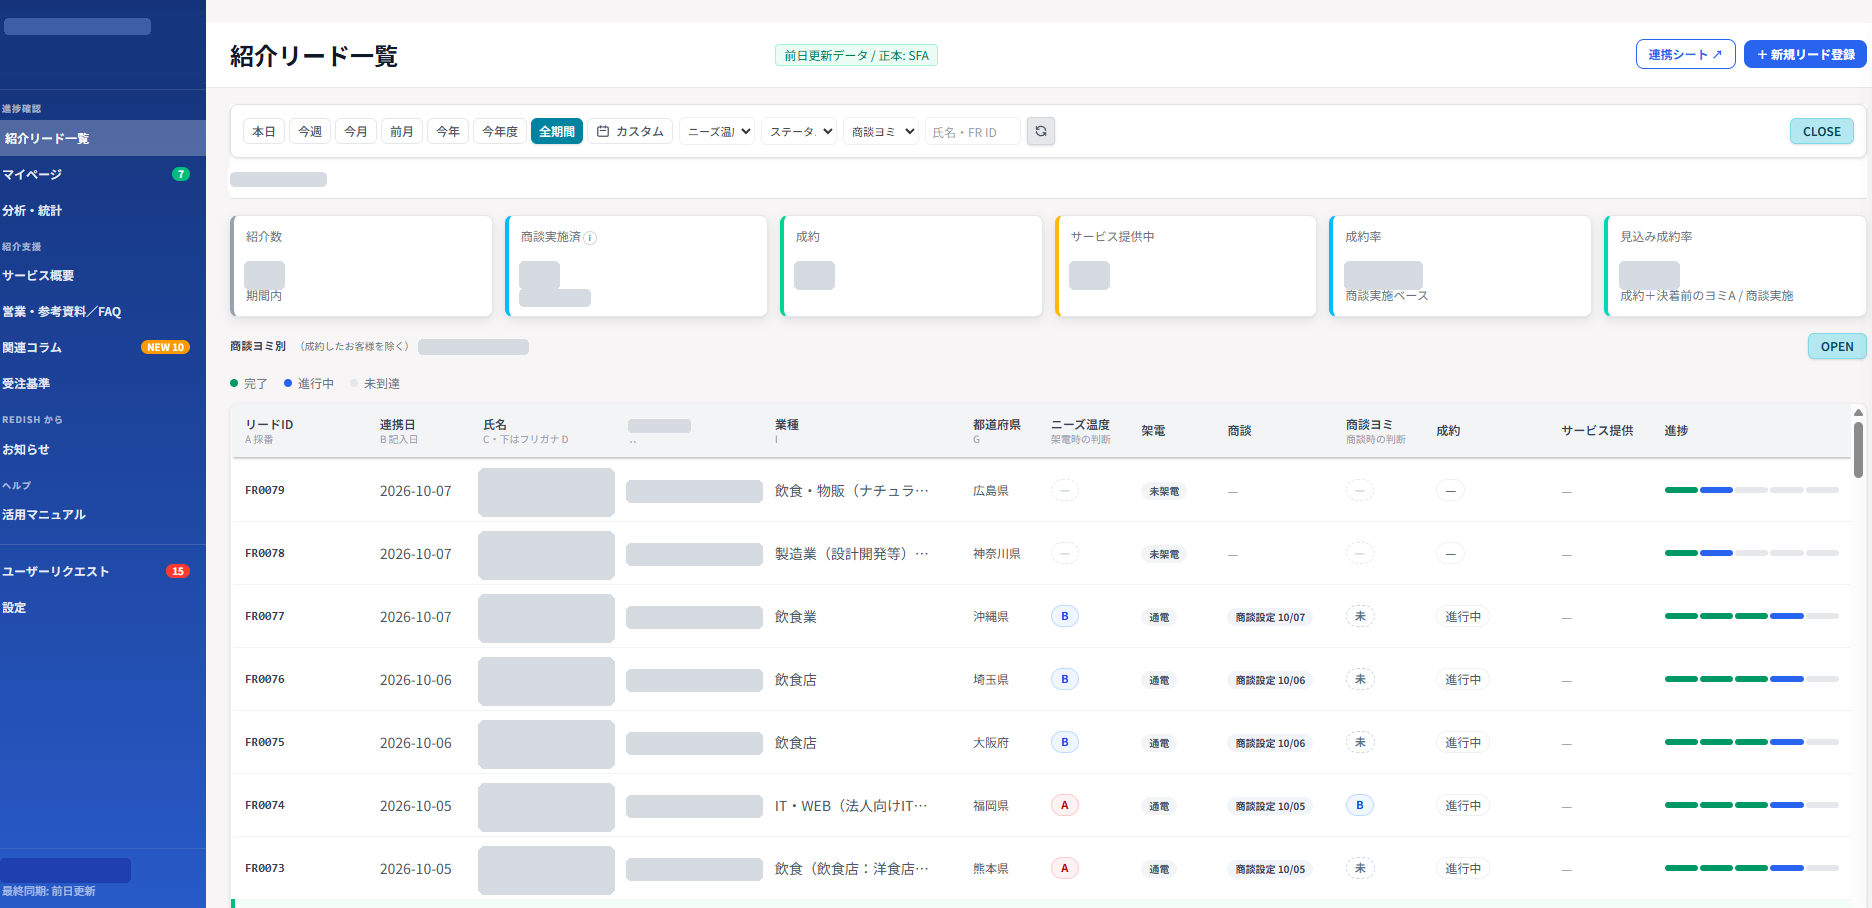This screenshot has height=908, width=1872.
Task: Select the 前月 period filter
Action: click(x=402, y=131)
